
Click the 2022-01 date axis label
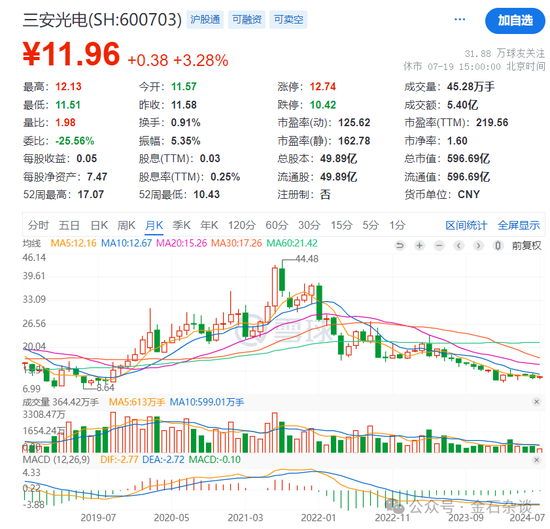pos(318,517)
